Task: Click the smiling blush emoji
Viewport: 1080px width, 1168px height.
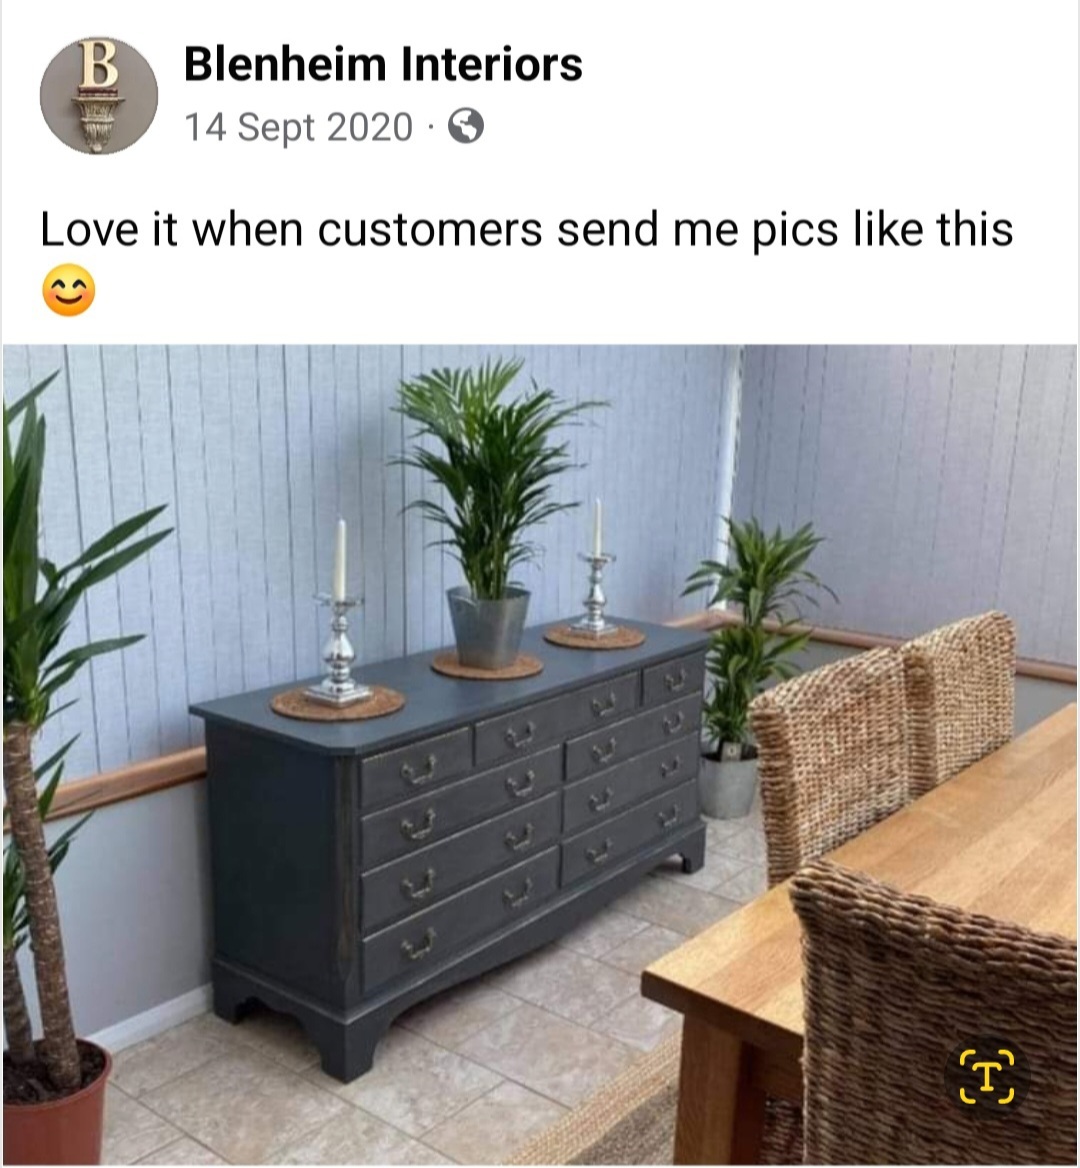Action: (69, 290)
